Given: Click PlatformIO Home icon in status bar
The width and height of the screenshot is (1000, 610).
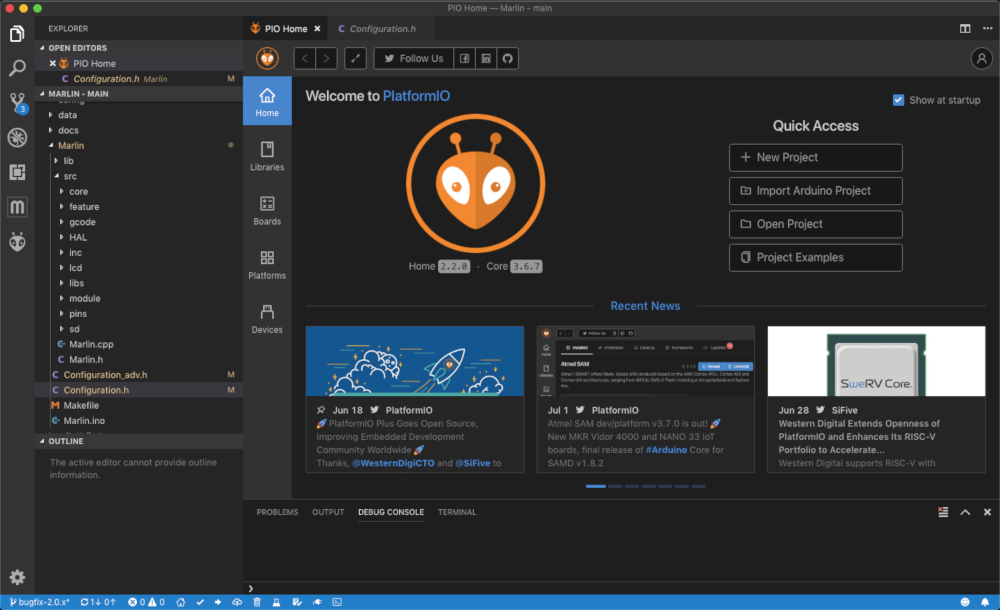Looking at the screenshot, I should (181, 602).
